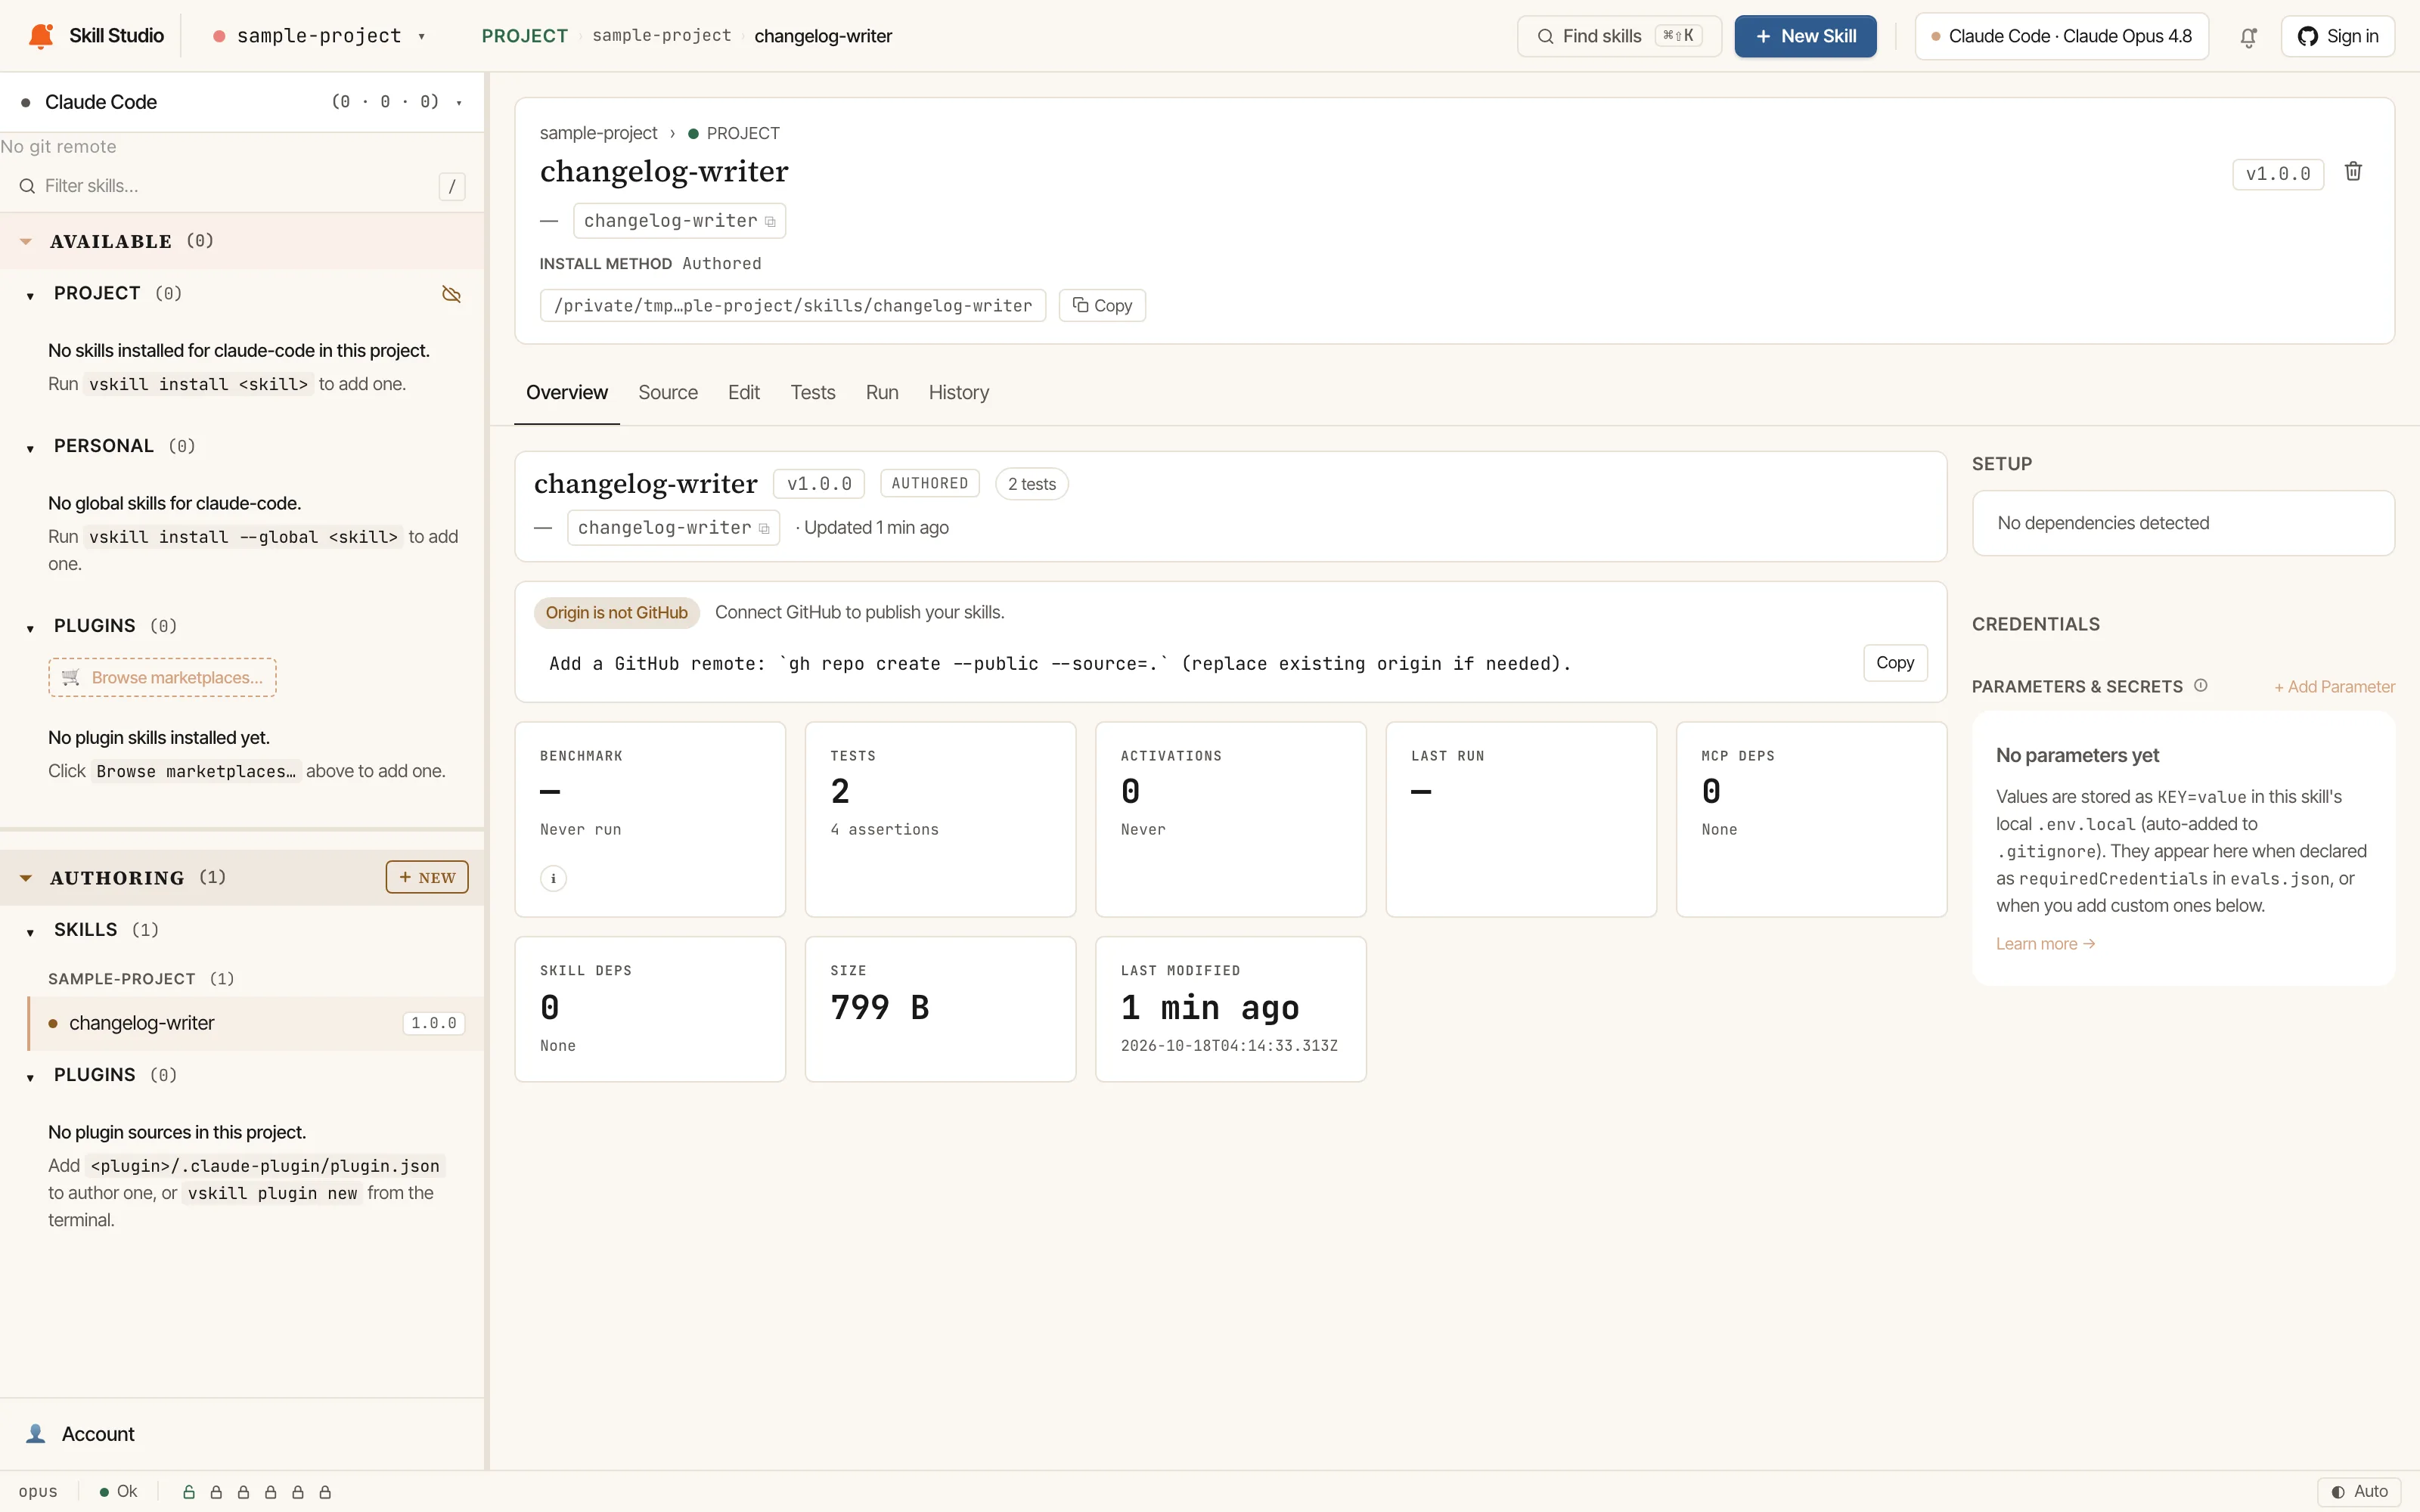Viewport: 2420px width, 1512px height.
Task: Collapse the PERSONAL (0) group
Action: [30, 448]
